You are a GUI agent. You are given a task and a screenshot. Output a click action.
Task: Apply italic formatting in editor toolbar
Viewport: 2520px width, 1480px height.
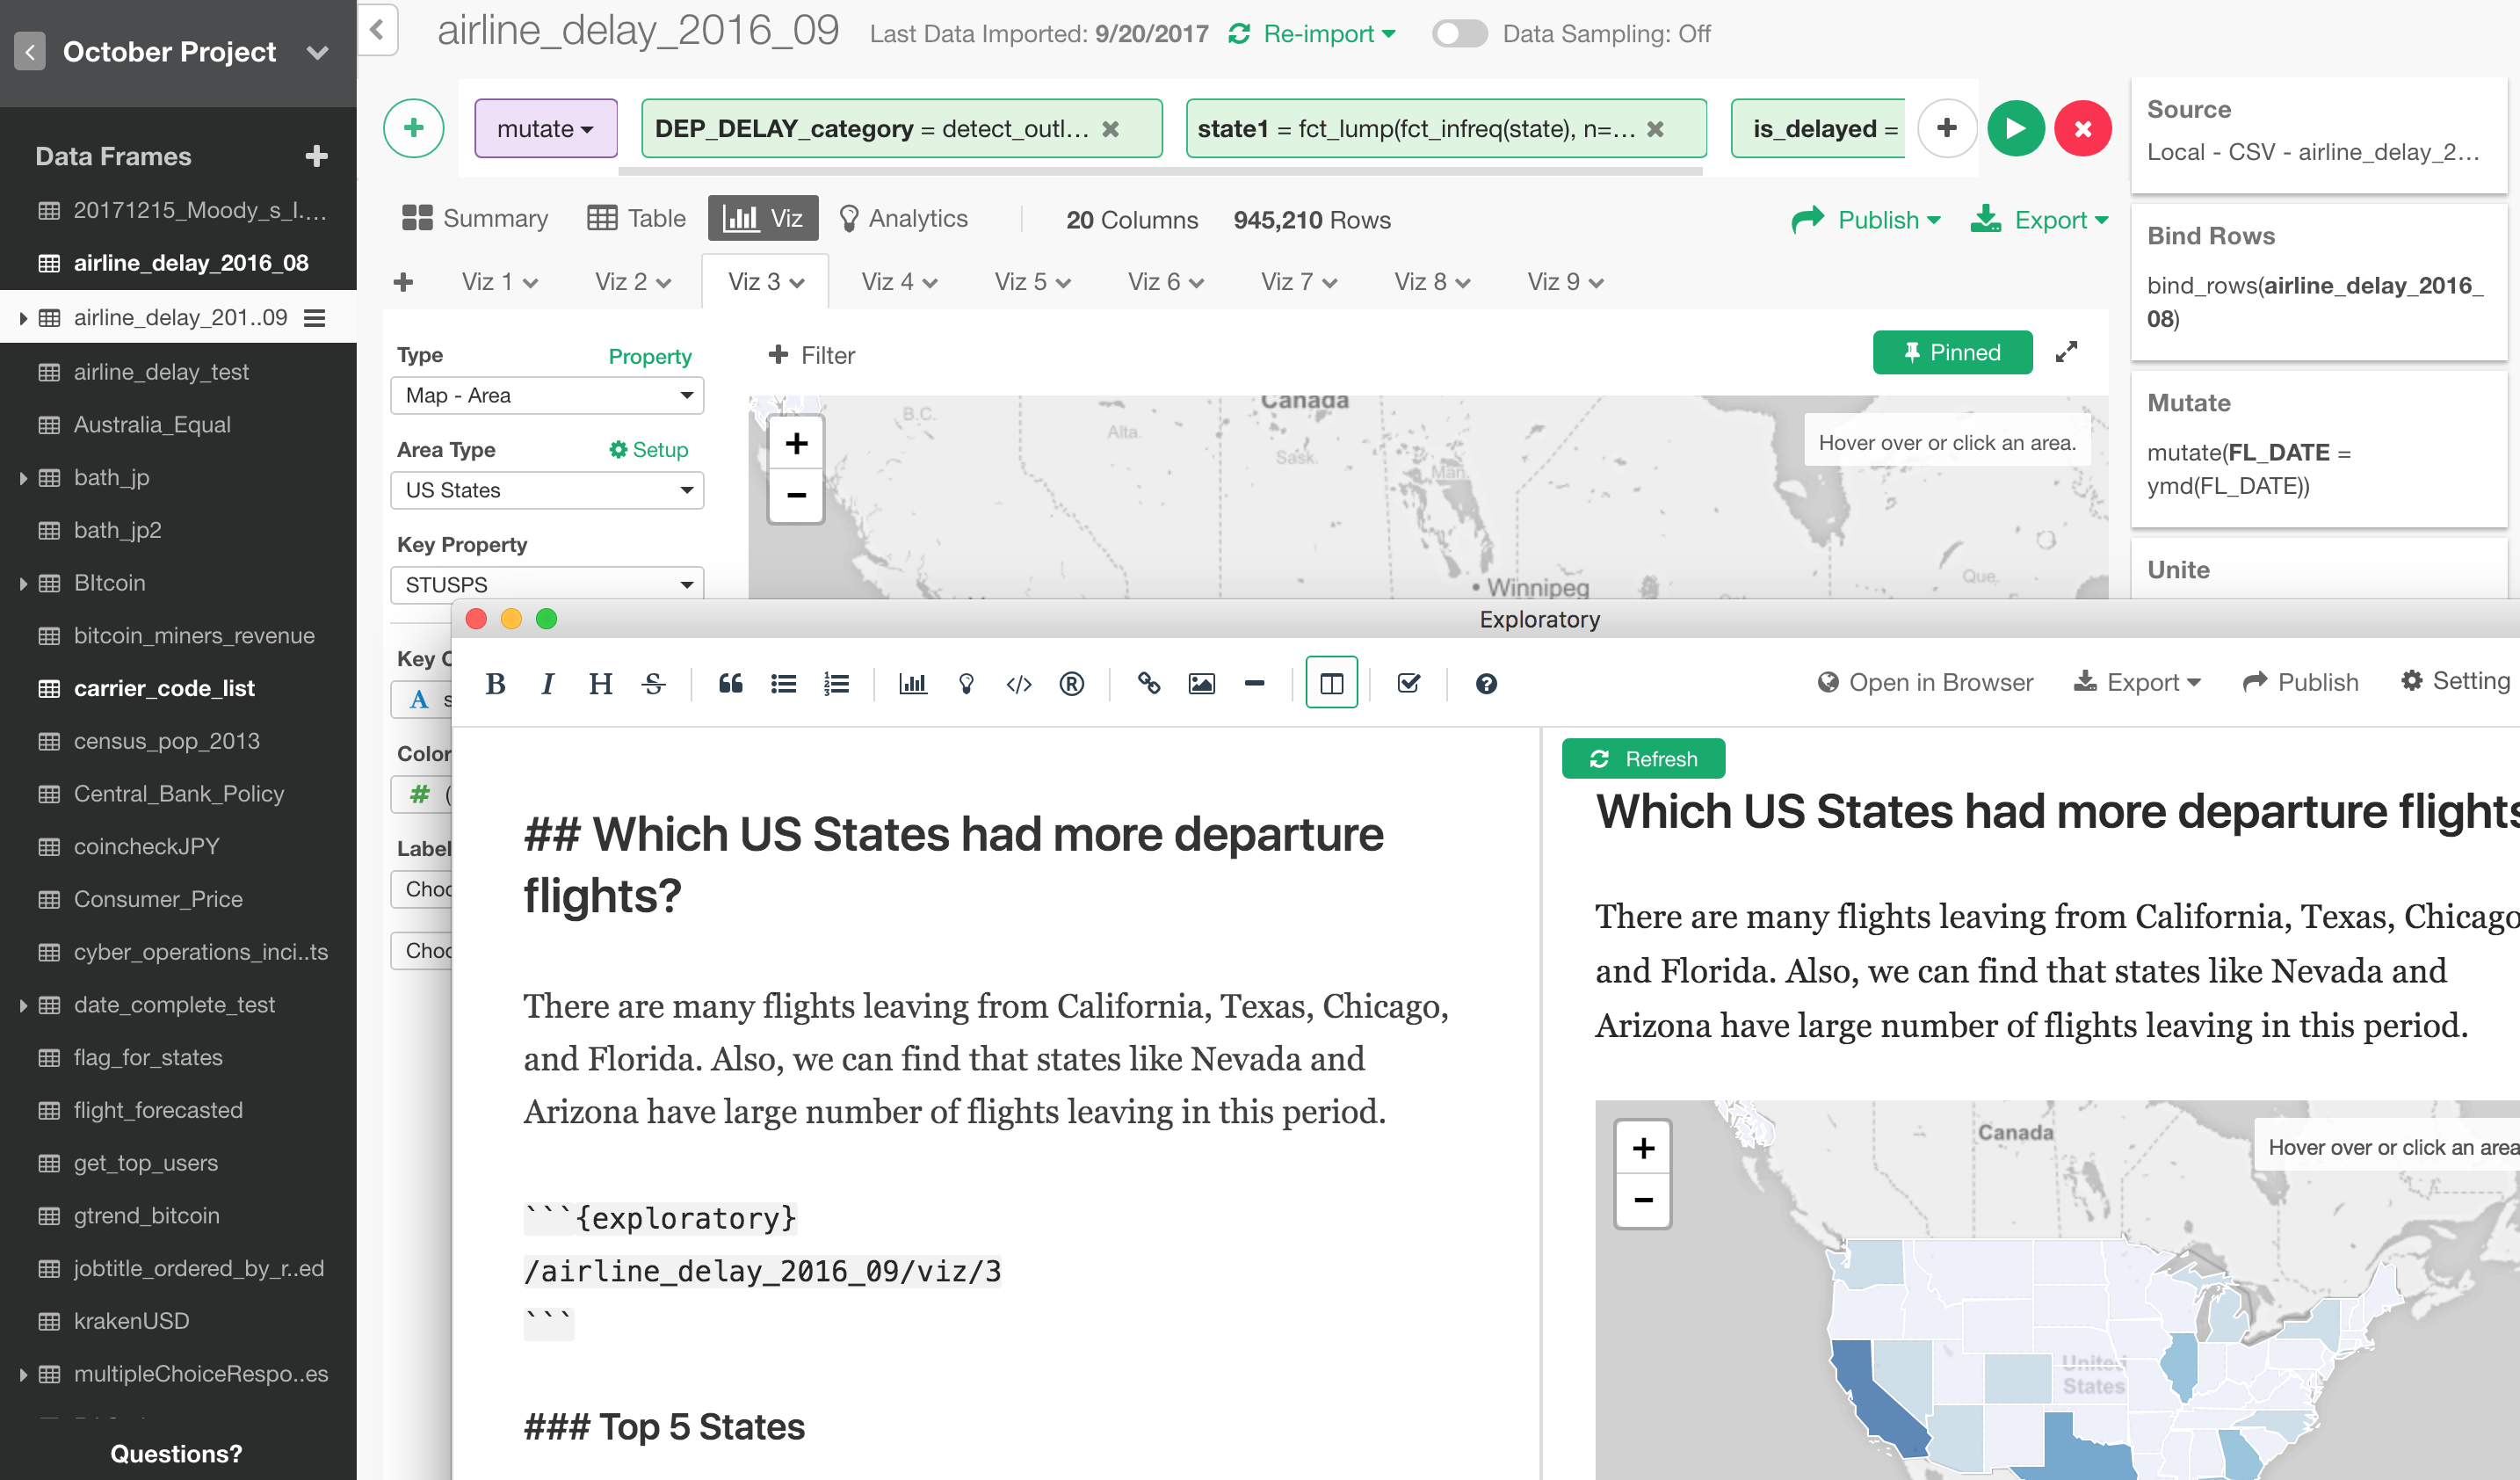pos(547,683)
